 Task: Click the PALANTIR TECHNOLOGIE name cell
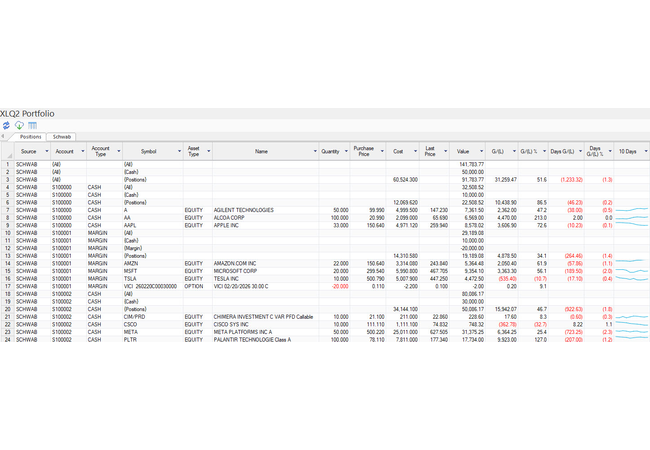tap(265, 339)
